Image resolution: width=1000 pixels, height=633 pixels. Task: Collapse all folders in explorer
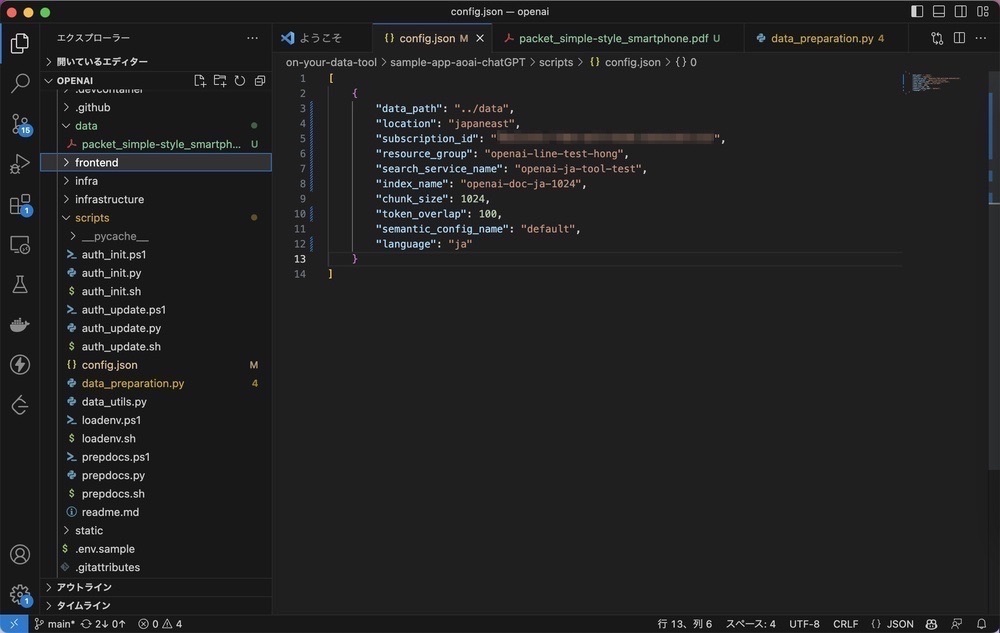tap(260, 81)
